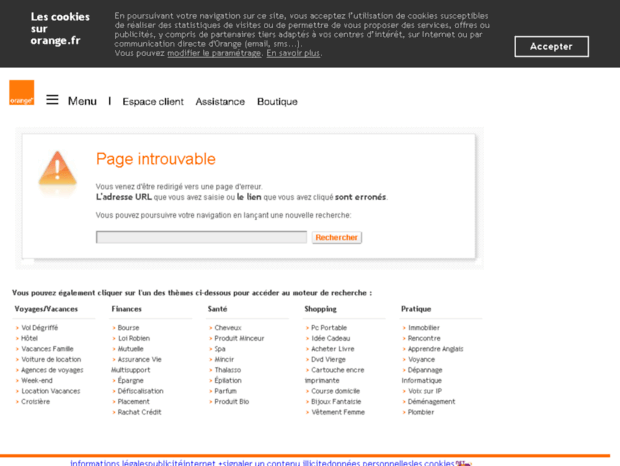Image resolution: width=620 pixels, height=466 pixels.
Task: Click the Voyages/Vacances heading
Action: tap(46, 309)
